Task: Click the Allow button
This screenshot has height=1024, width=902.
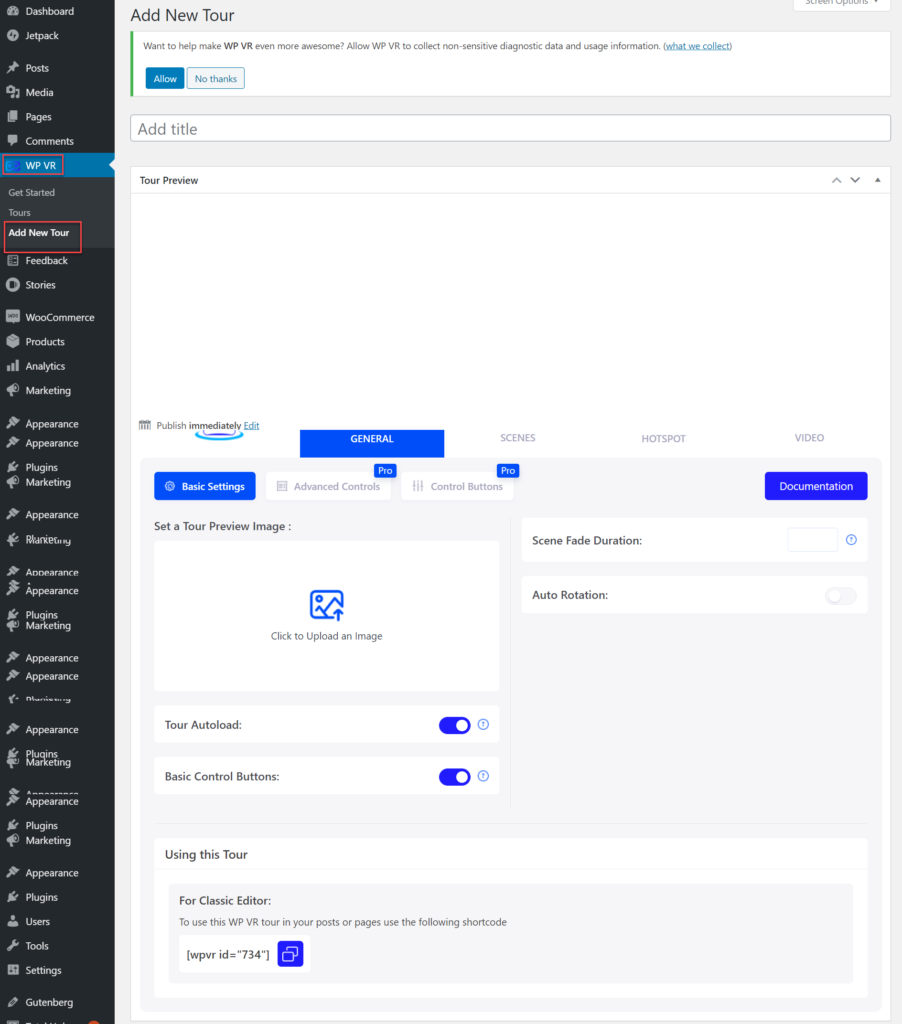Action: point(165,78)
